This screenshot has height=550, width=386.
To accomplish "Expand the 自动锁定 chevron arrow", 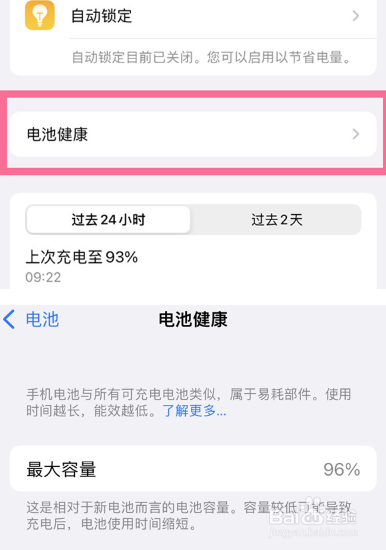I will (355, 16).
